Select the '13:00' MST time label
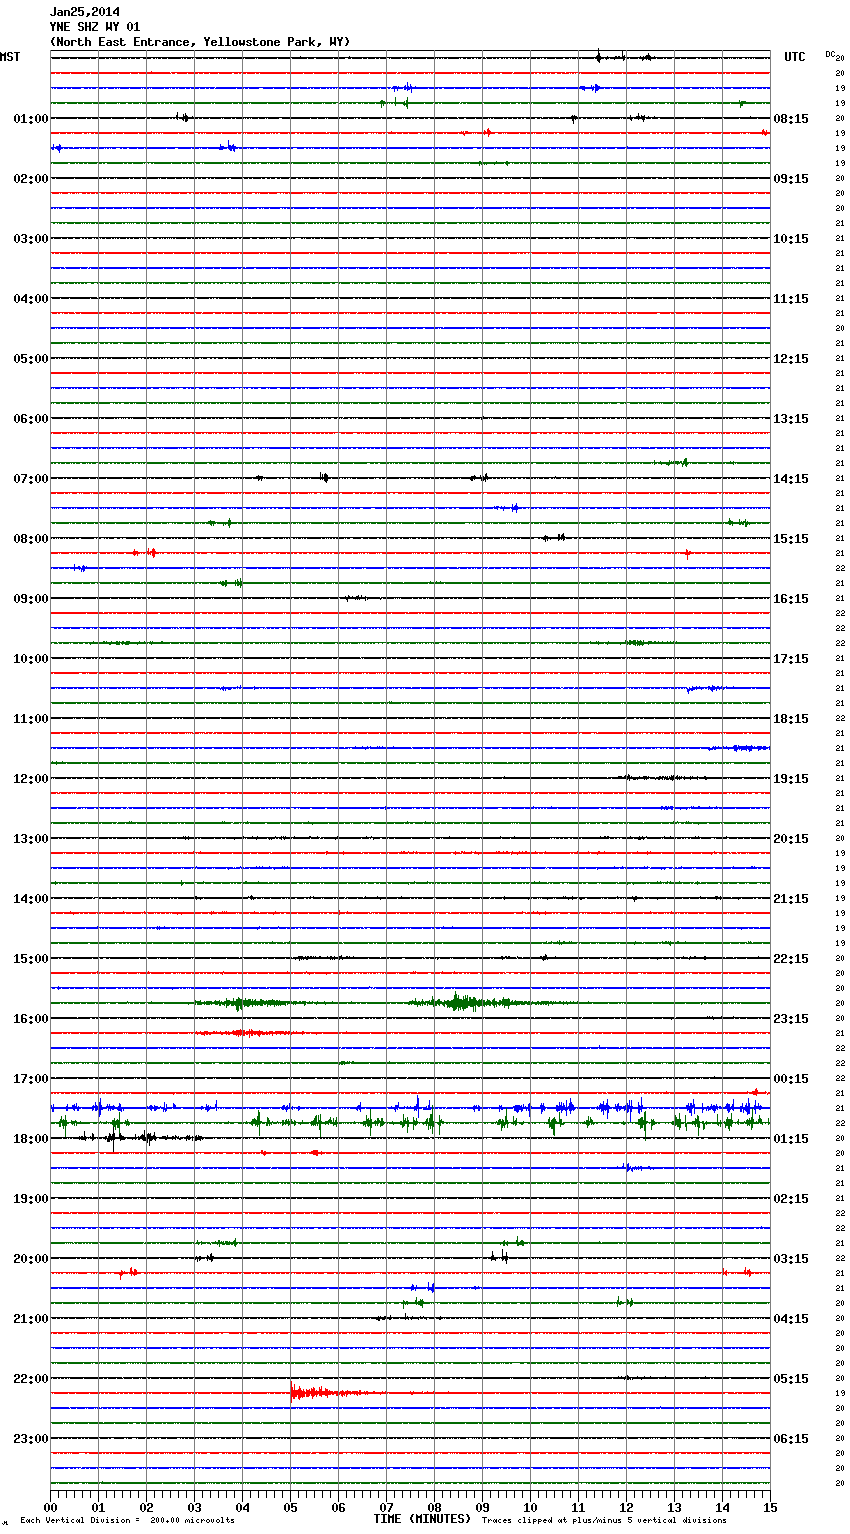 31,839
